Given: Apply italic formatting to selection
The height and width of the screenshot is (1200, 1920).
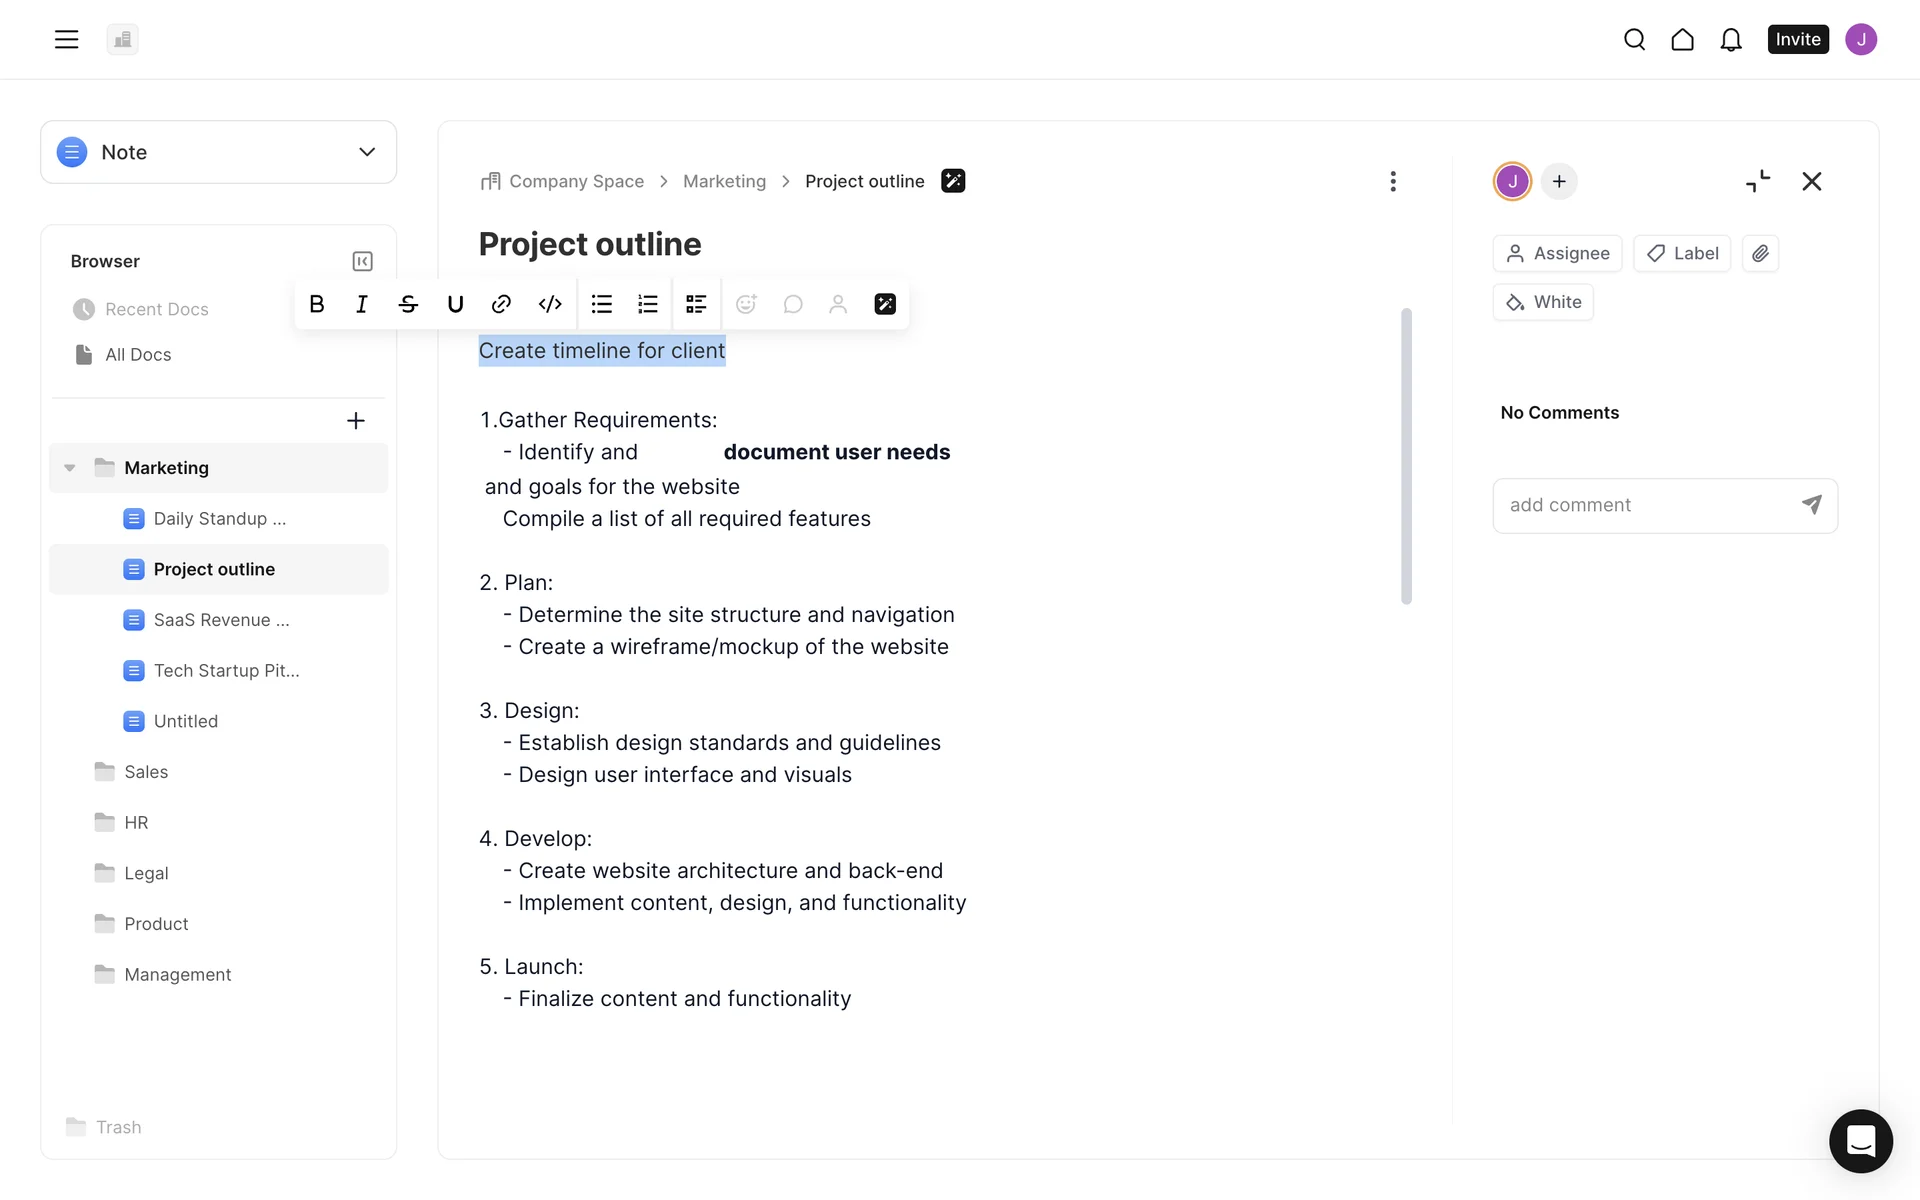Looking at the screenshot, I should 362,304.
